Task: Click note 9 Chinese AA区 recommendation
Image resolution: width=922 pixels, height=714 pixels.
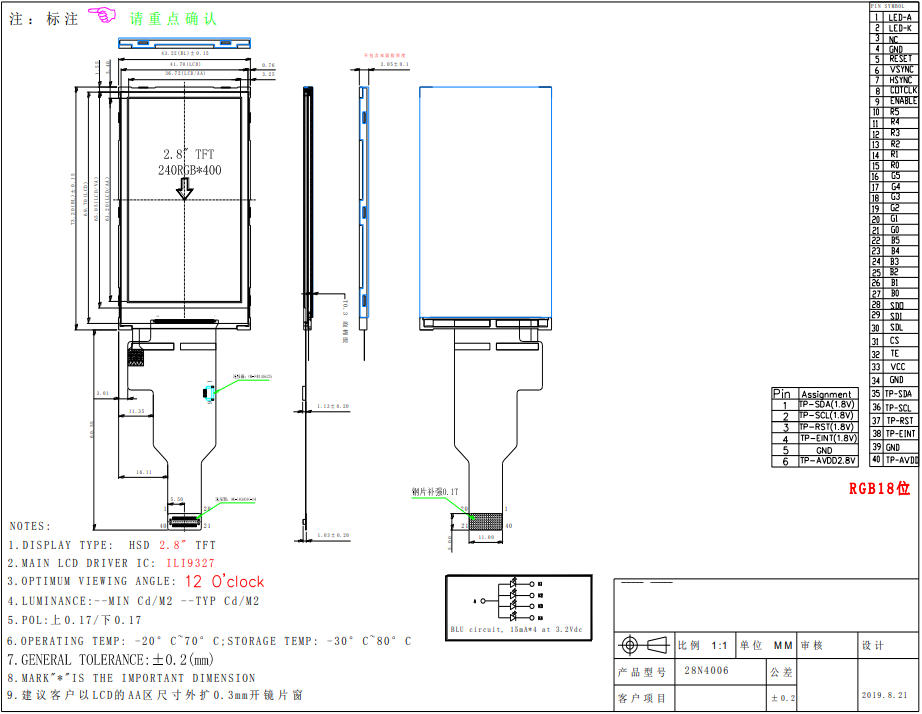Action: pos(155,695)
